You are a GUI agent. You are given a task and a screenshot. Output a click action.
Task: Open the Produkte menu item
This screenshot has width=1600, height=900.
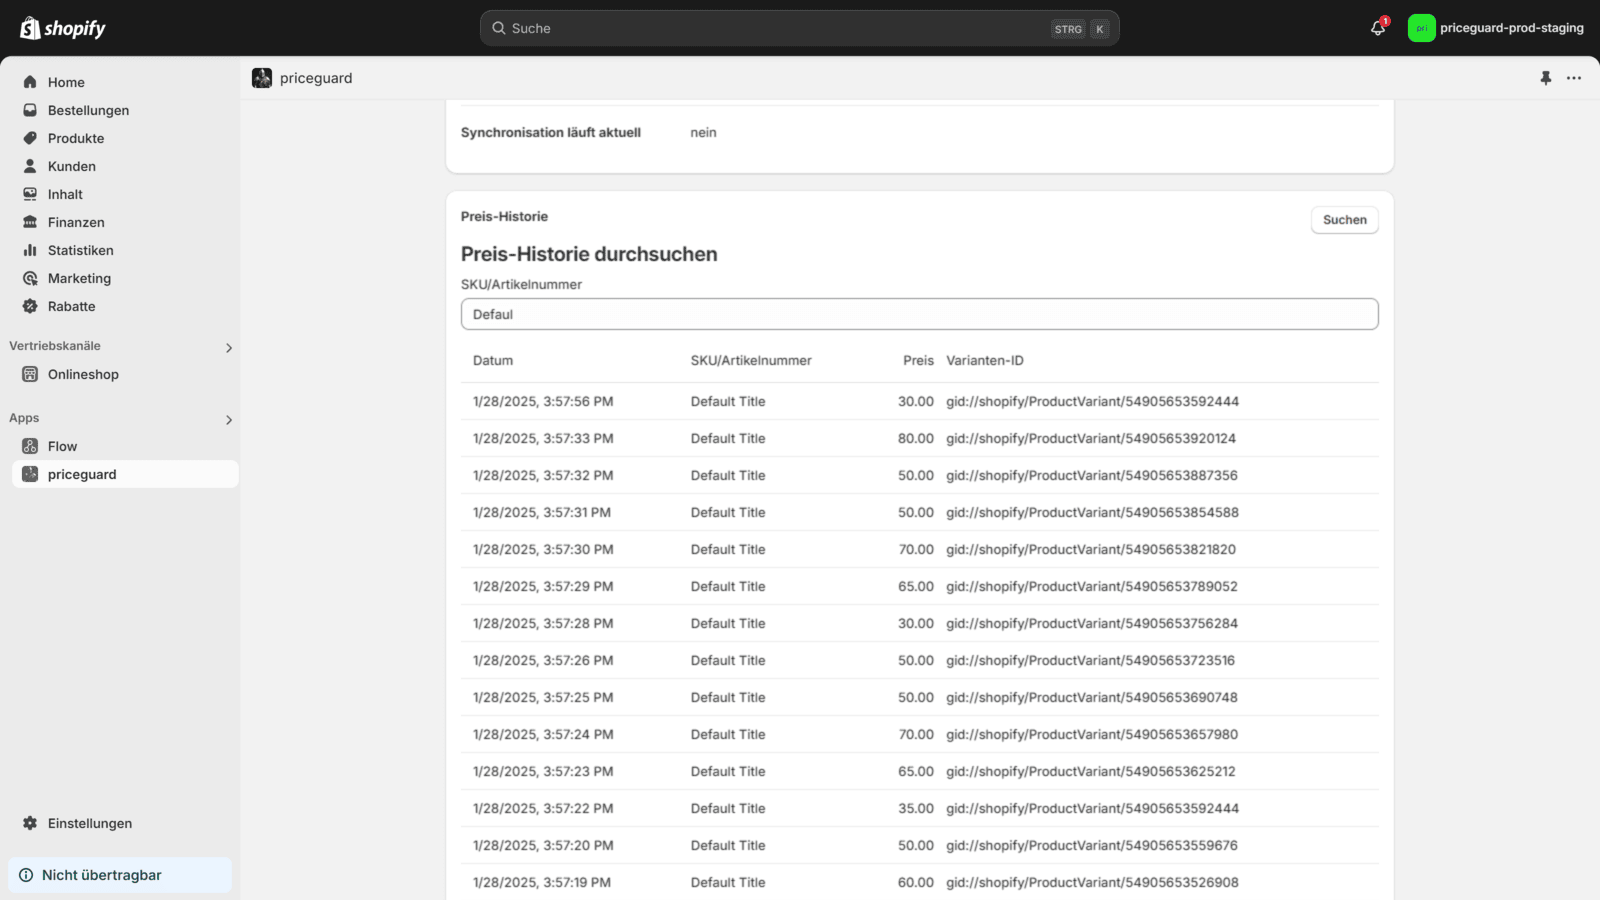point(76,138)
